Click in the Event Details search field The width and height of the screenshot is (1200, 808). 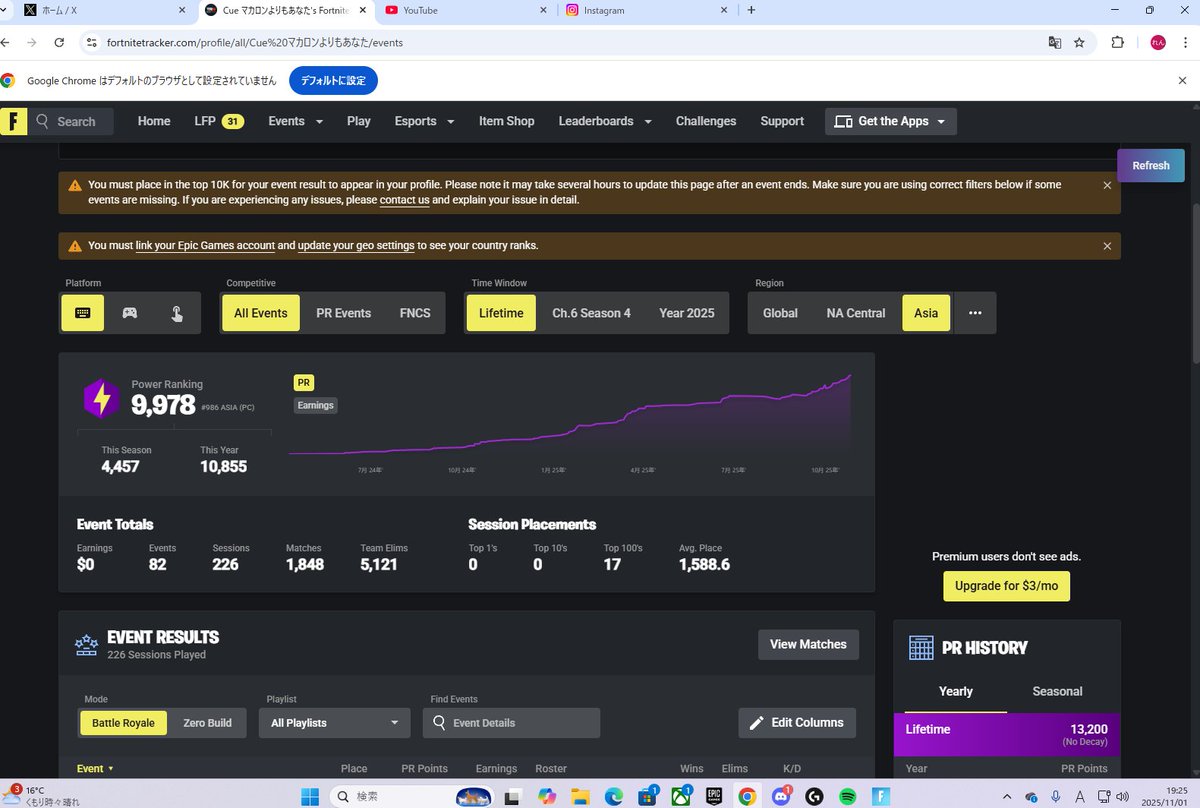coord(511,723)
